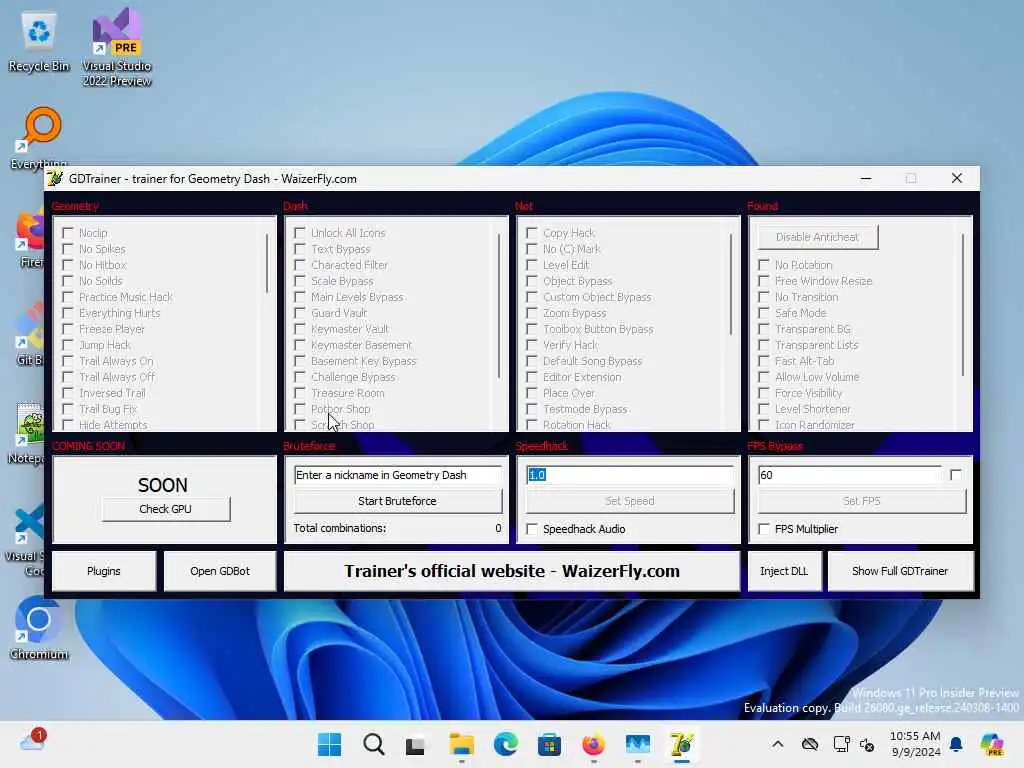Open the Plugins button
The image size is (1024, 768).
104,571
